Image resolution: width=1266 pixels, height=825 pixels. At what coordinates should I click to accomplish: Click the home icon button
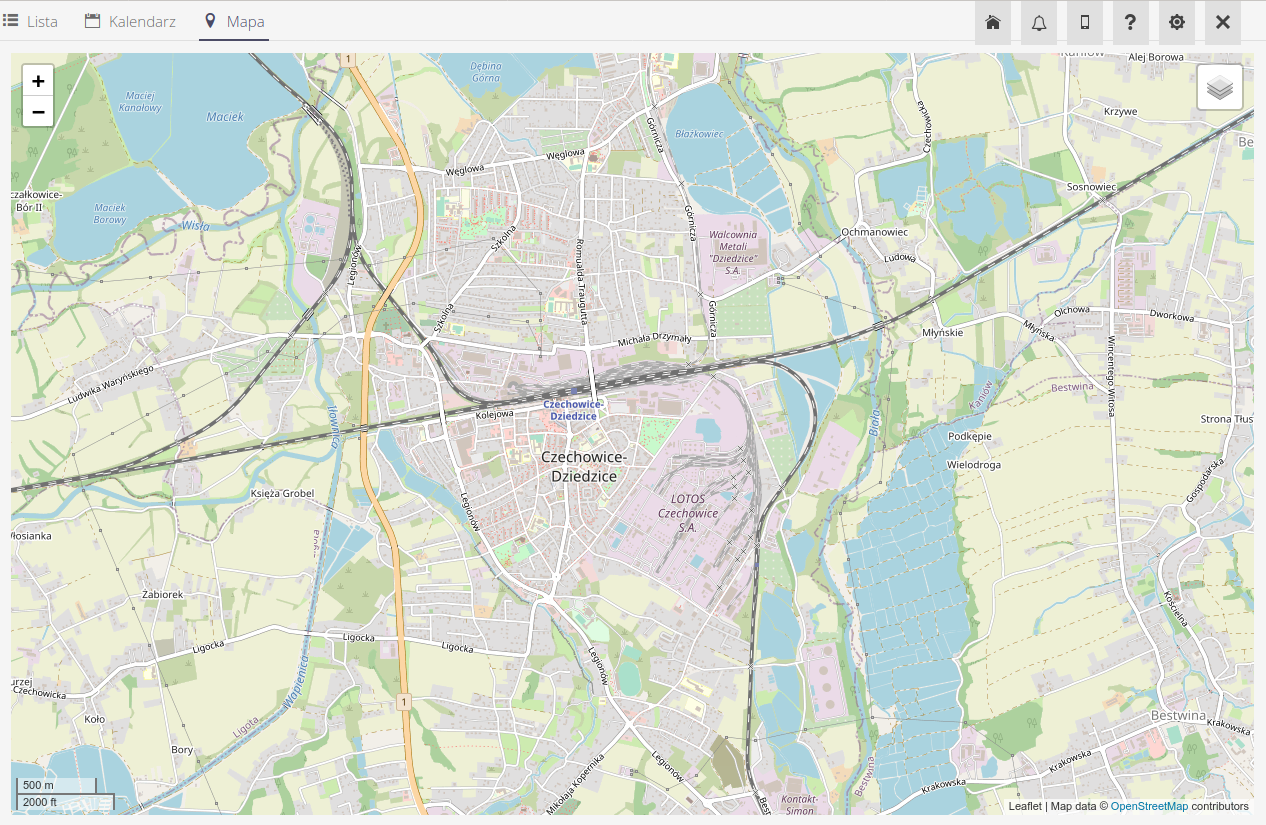993,23
